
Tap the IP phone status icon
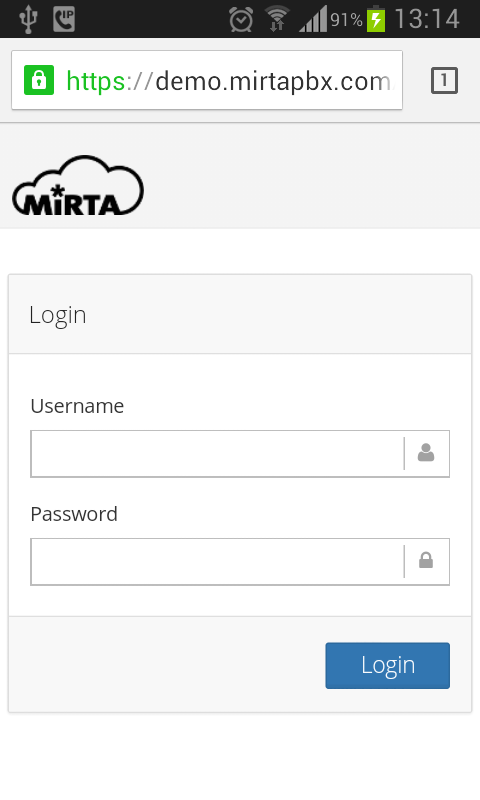(64, 19)
